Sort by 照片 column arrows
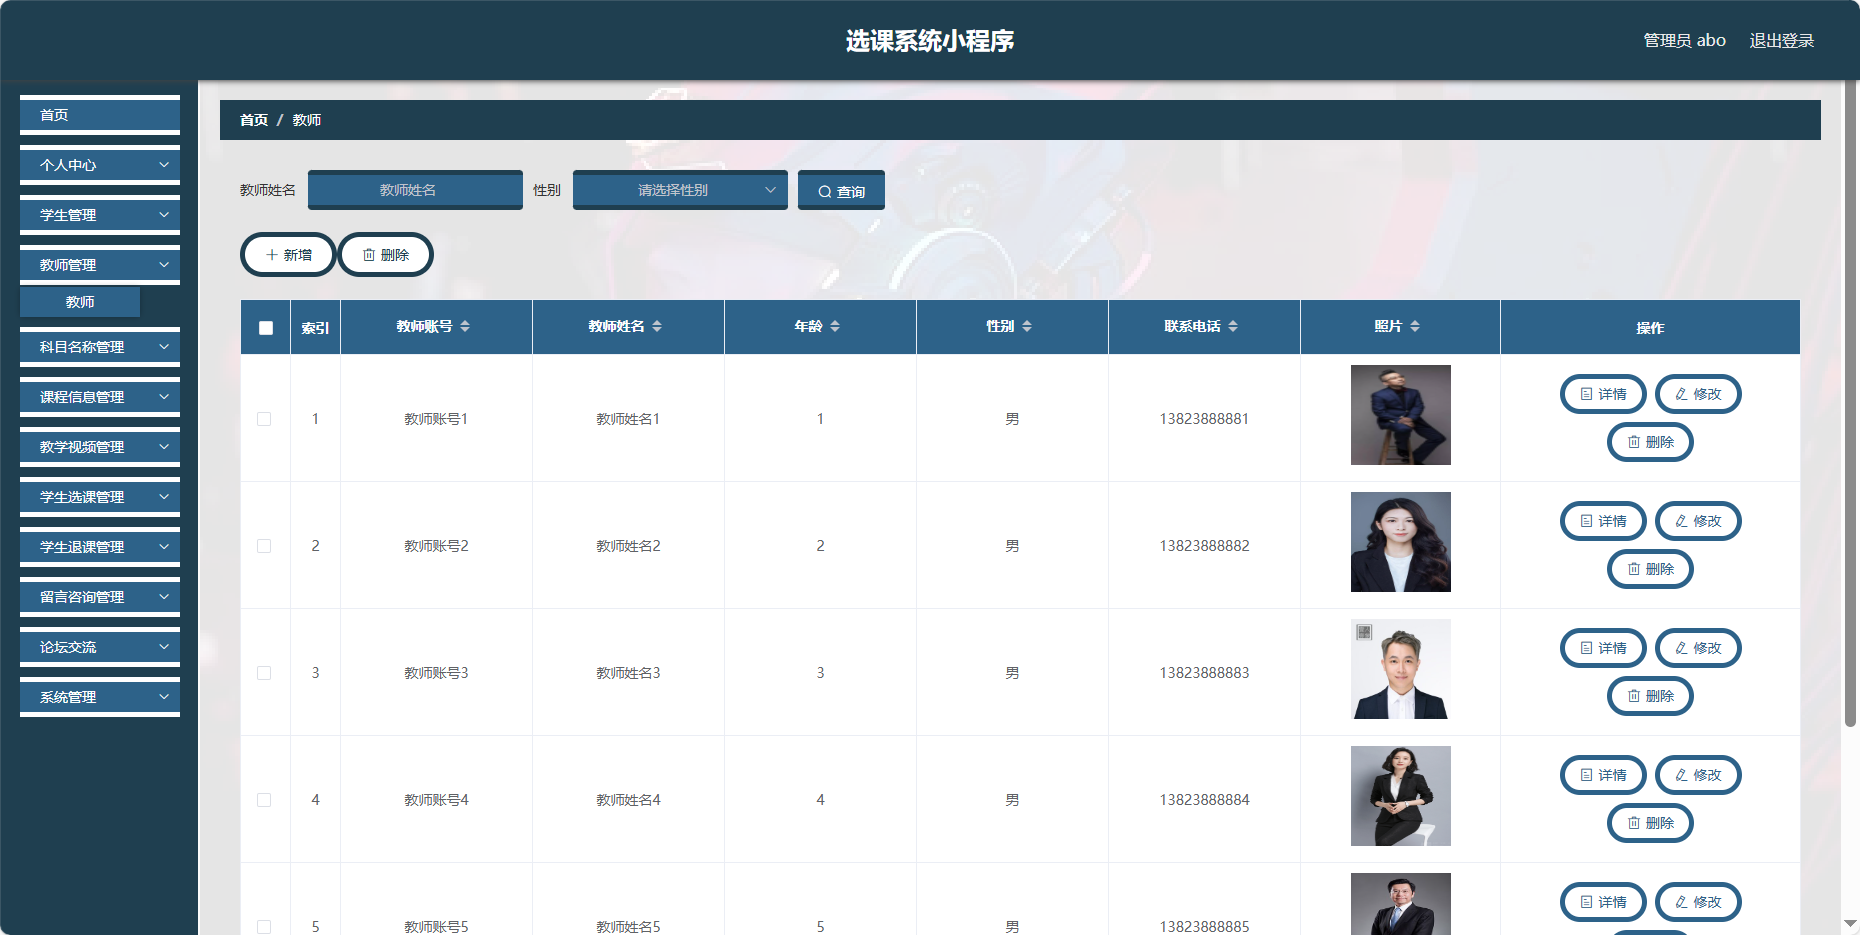 pyautogui.click(x=1415, y=326)
